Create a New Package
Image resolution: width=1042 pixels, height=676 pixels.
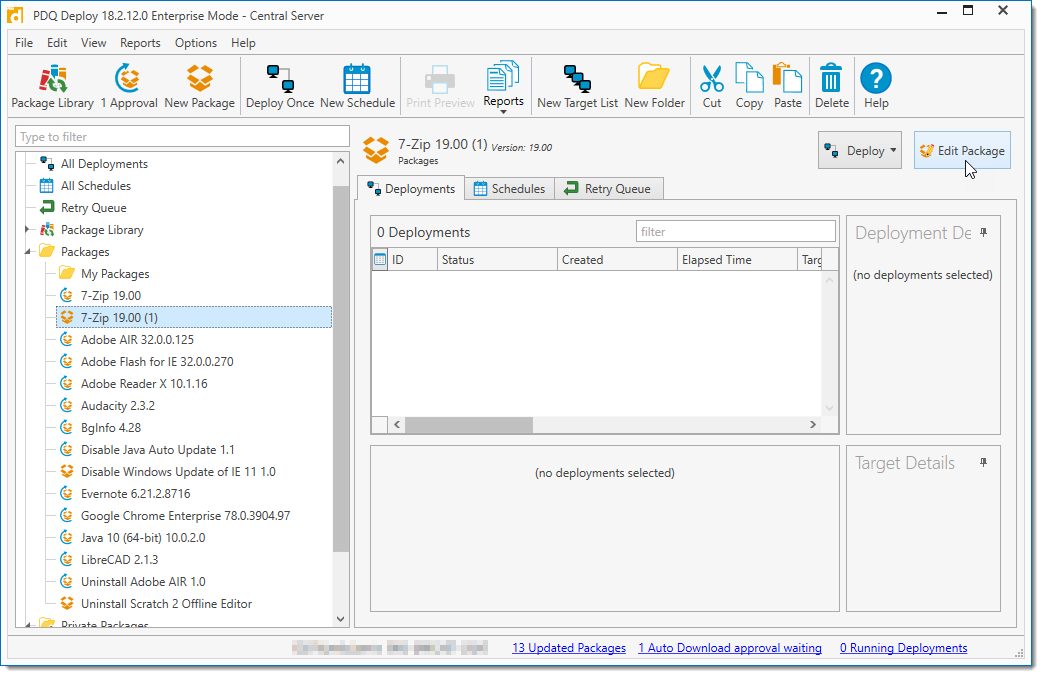199,85
